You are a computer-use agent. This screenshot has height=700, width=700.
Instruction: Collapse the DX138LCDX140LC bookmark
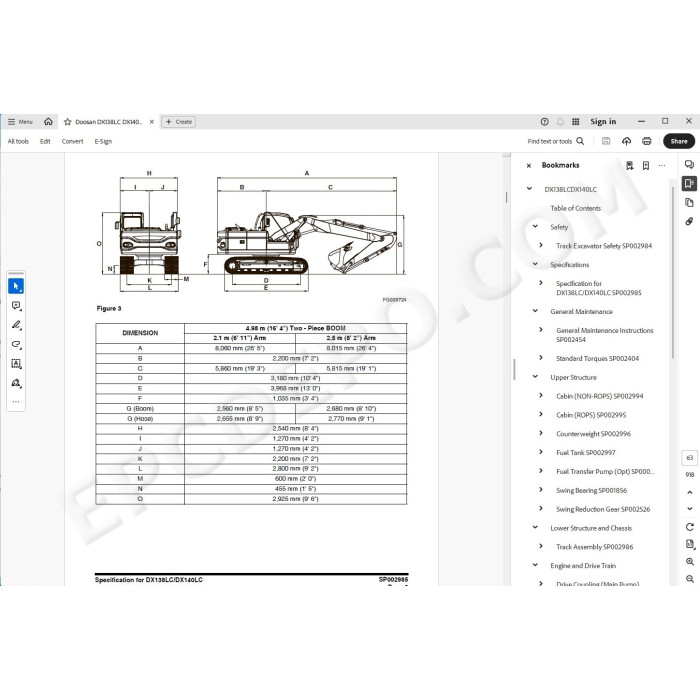529,189
